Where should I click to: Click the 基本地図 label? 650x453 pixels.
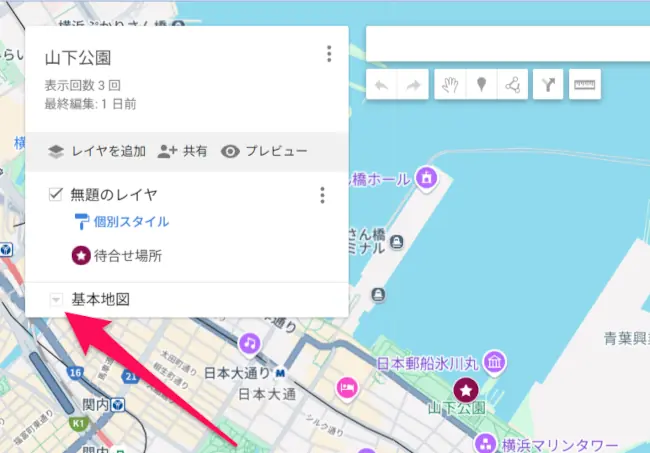101,299
